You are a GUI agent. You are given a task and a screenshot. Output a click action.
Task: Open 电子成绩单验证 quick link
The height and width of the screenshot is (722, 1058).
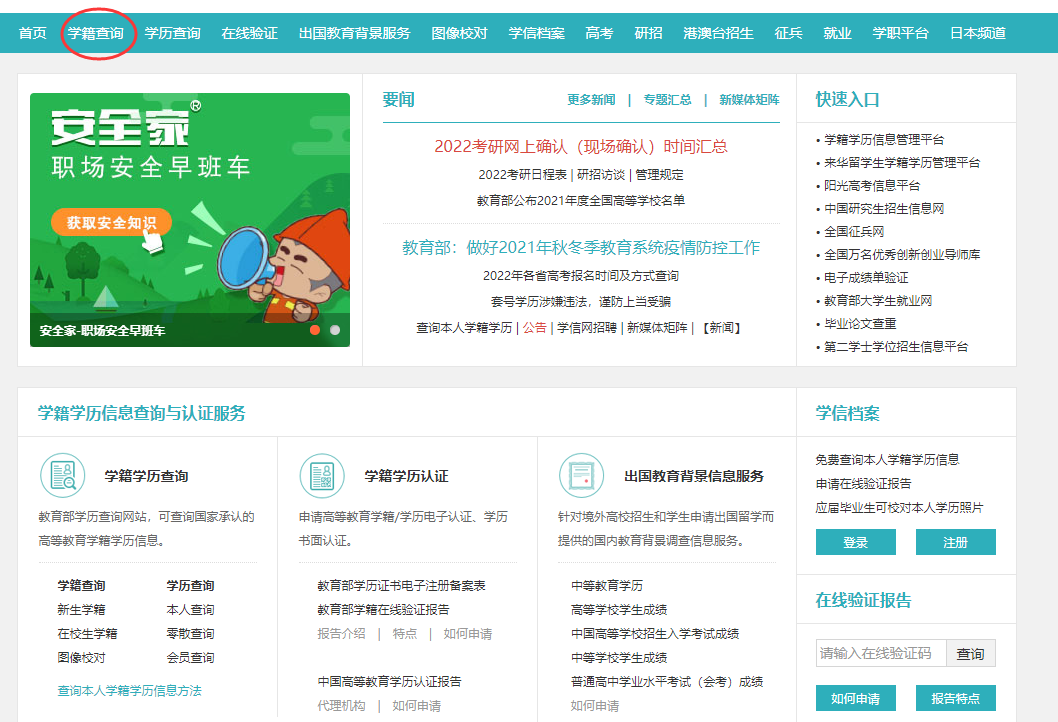866,277
